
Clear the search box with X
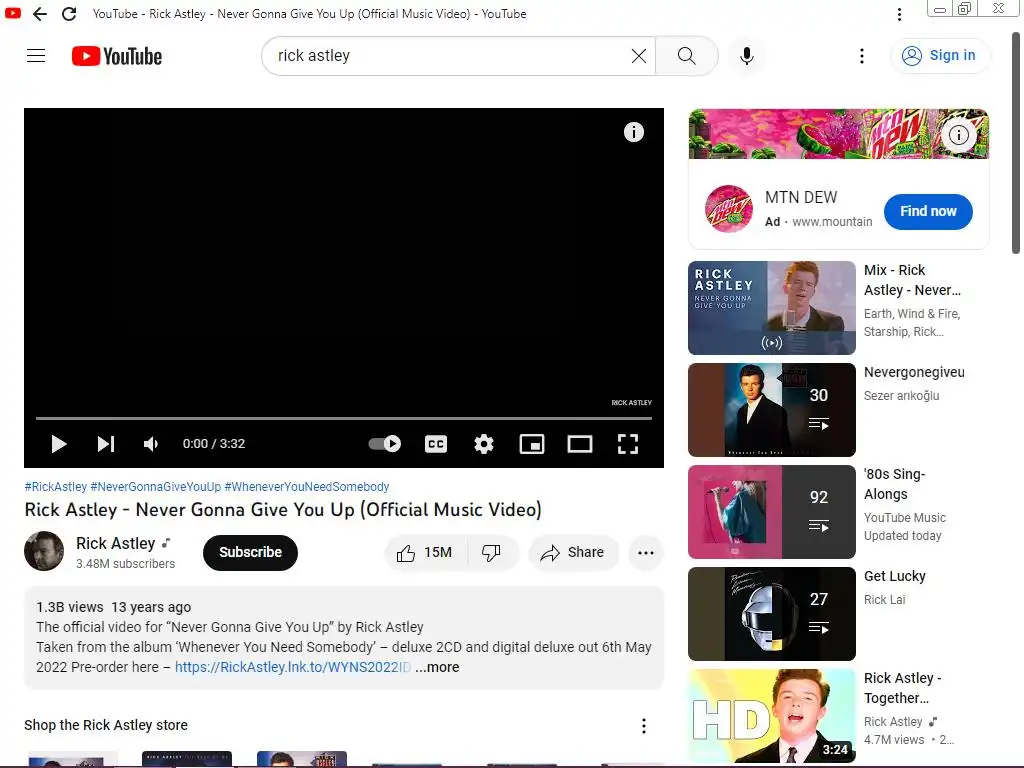(x=639, y=56)
